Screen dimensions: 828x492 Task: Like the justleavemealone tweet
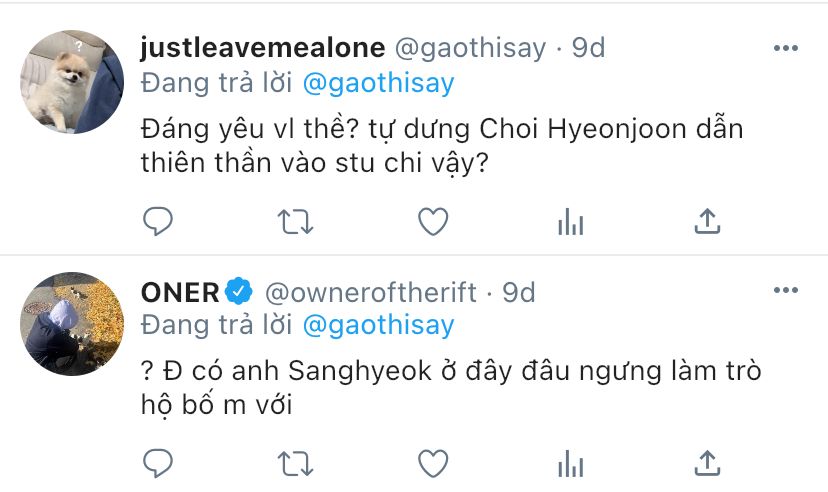pyautogui.click(x=432, y=220)
